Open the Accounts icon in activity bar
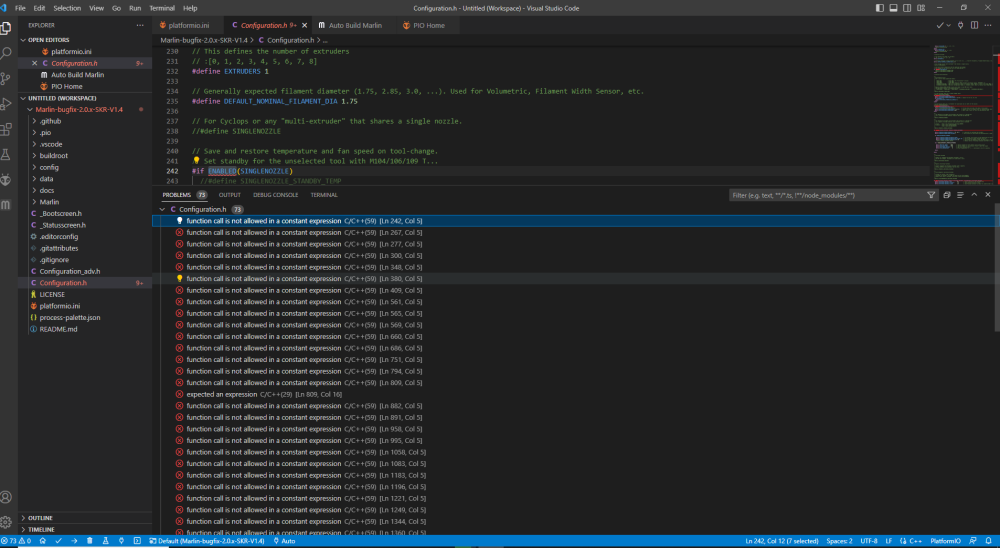Image resolution: width=1000 pixels, height=548 pixels. [7, 496]
